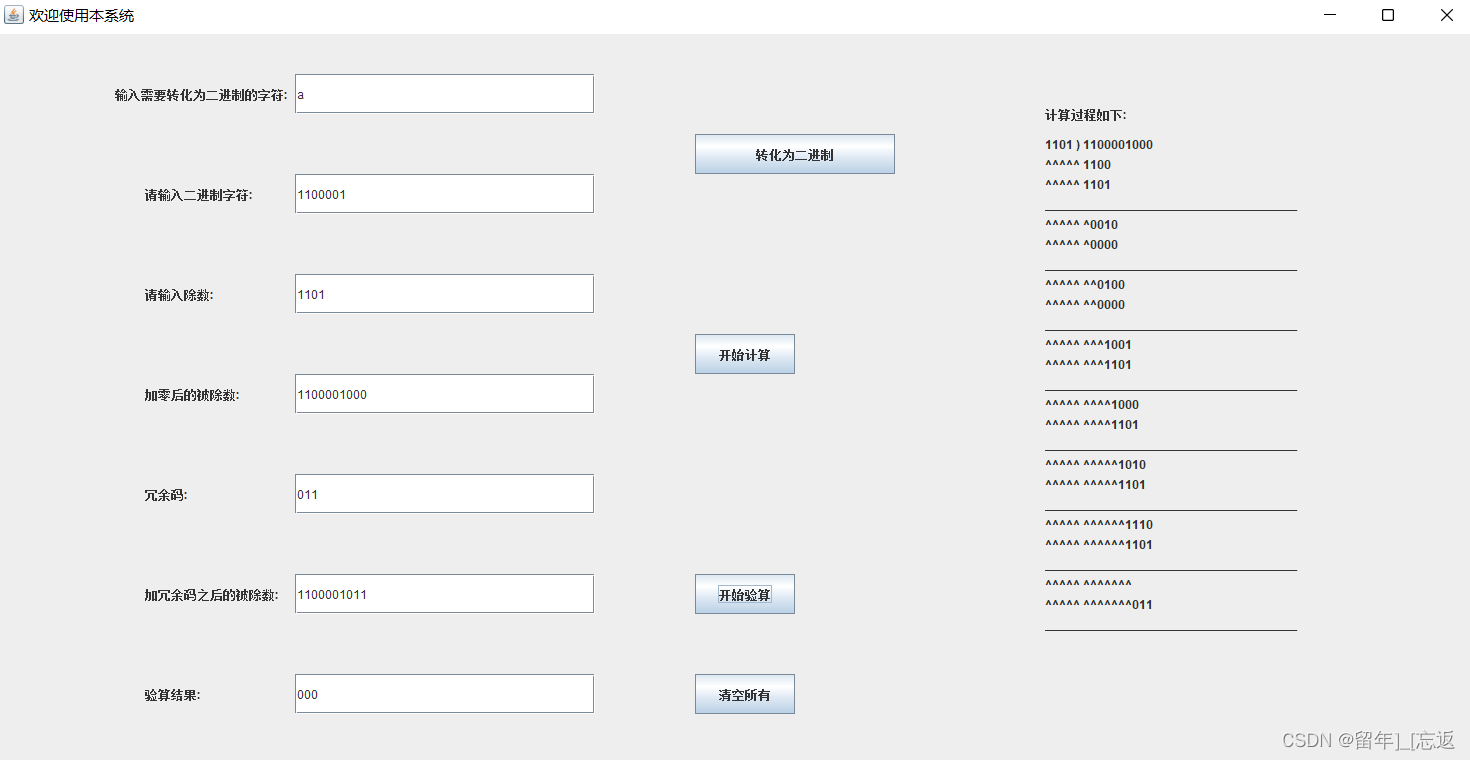Click the window title 欢迎使用本系统
Viewport: 1470px width, 760px height.
[81, 16]
